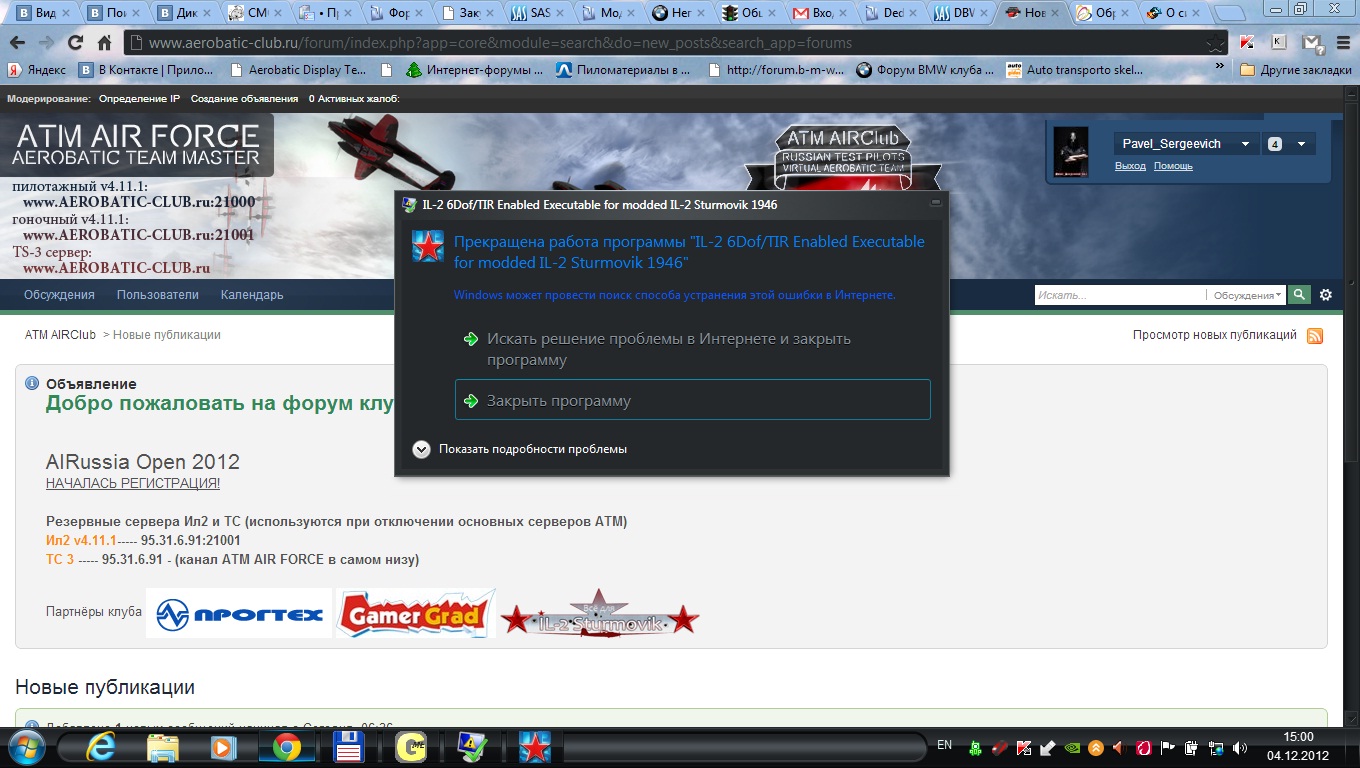
Task: Open Action Center flag tray icon
Action: point(1168,748)
